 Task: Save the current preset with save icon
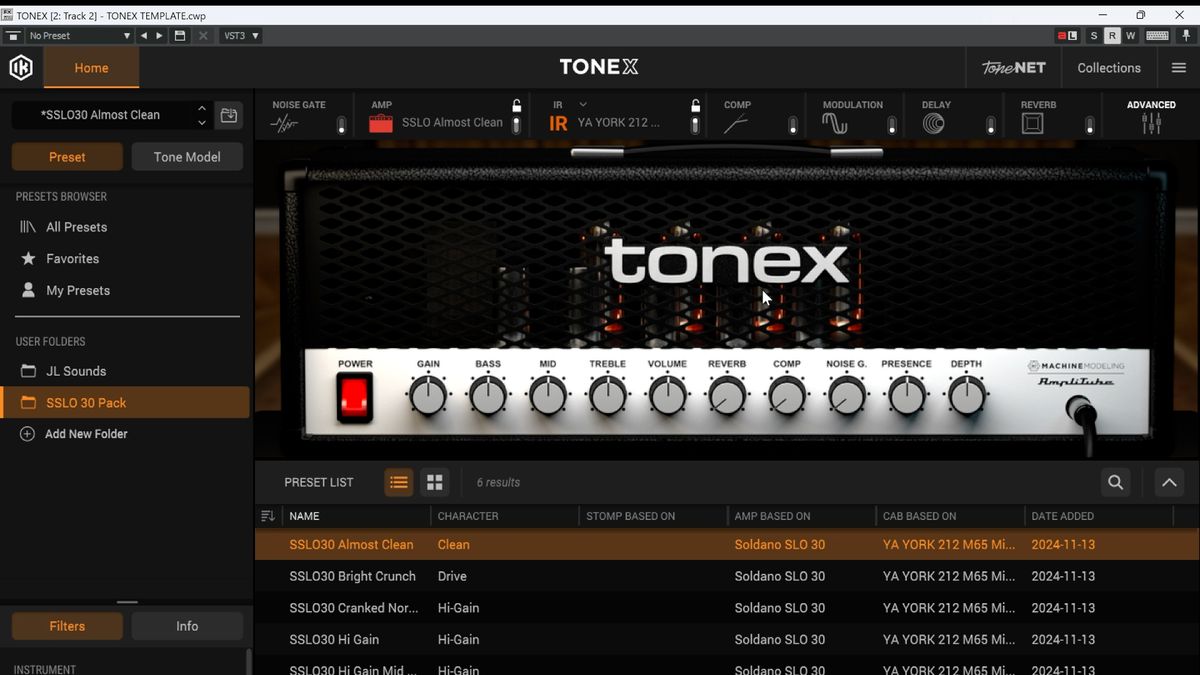coord(229,115)
